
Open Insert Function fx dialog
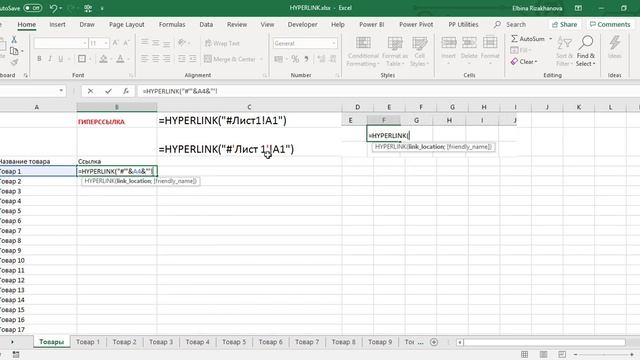click(126, 91)
